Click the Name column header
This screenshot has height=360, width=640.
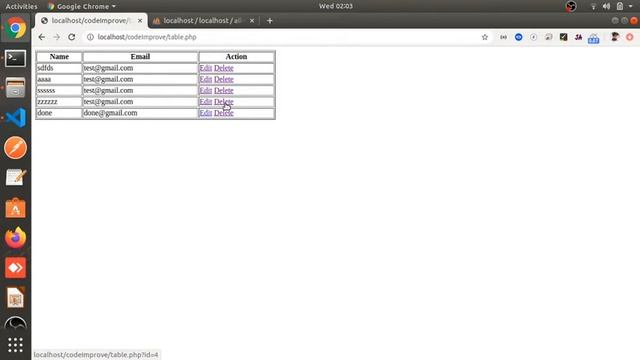(x=59, y=57)
